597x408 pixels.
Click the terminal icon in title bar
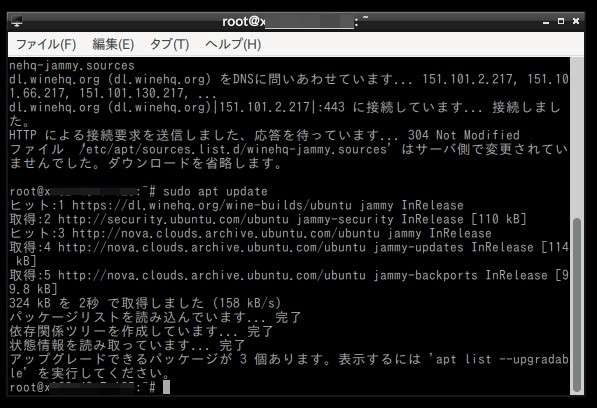(x=16, y=21)
